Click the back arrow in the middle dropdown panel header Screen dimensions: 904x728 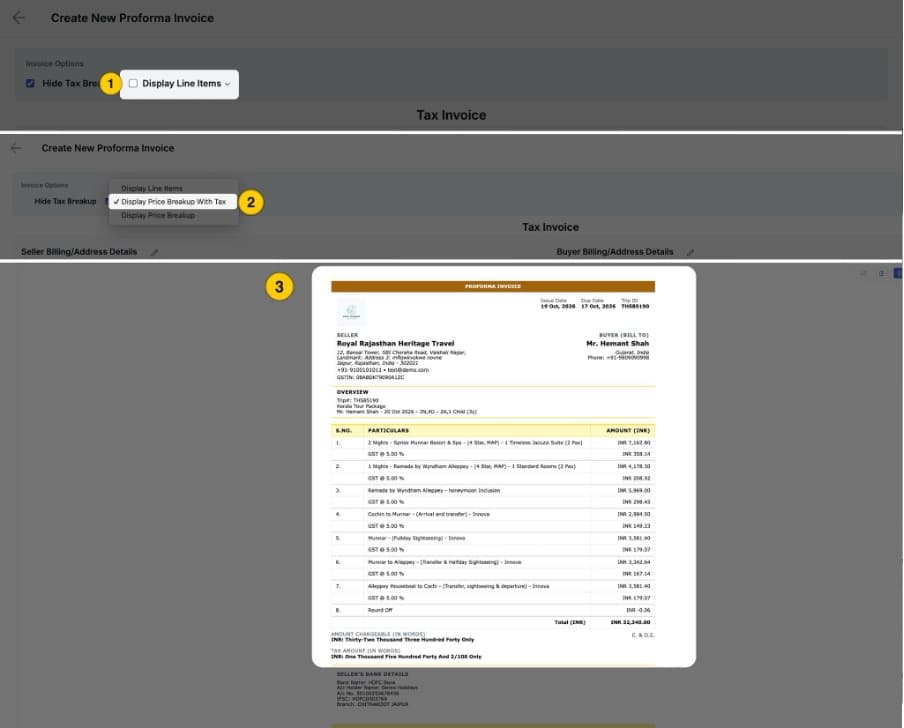tap(16, 148)
